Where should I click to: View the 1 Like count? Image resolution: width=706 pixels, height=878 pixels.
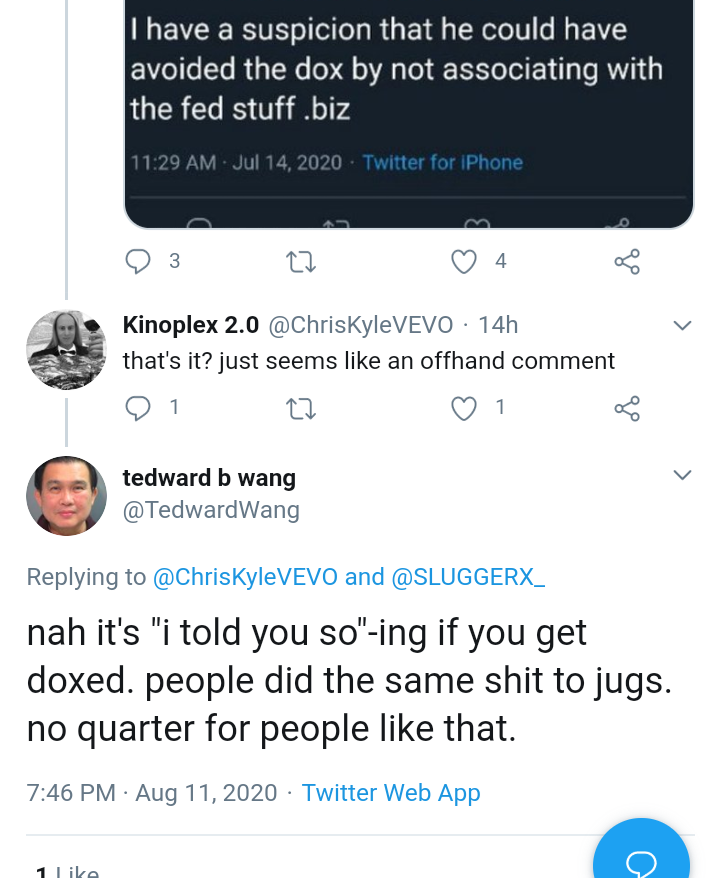[66, 872]
